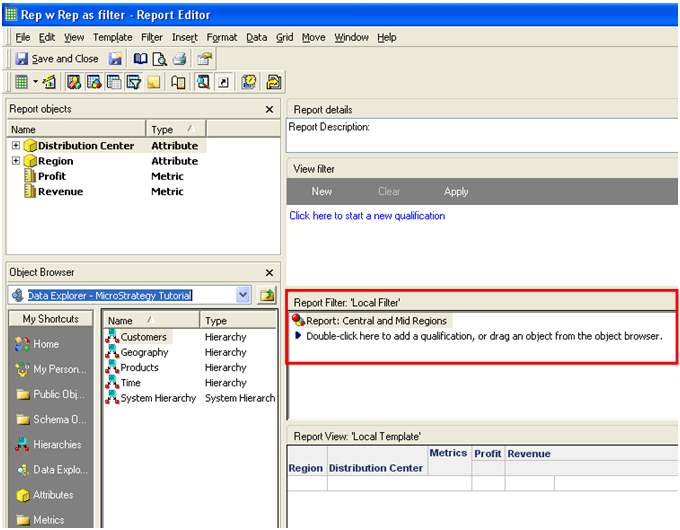Click the Save and Close button
The height and width of the screenshot is (530, 680).
[x=57, y=59]
